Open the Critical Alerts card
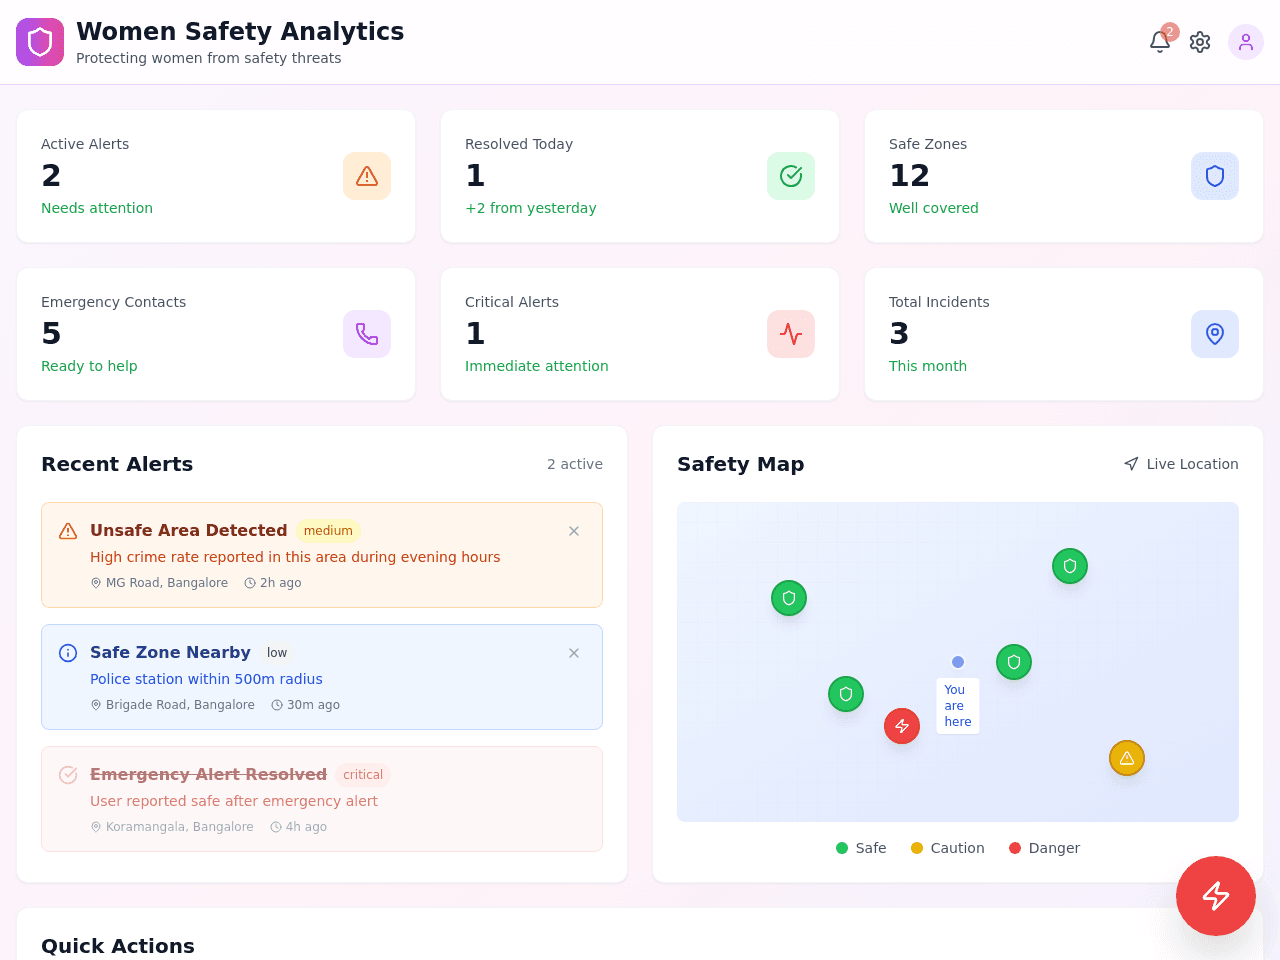 click(x=640, y=334)
